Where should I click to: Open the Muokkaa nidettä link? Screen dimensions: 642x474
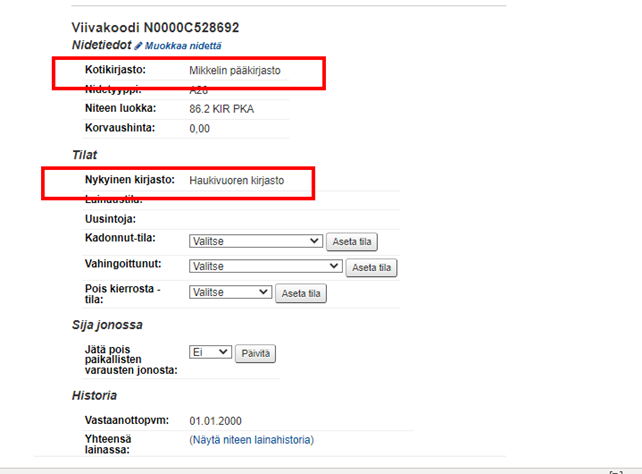pos(183,46)
